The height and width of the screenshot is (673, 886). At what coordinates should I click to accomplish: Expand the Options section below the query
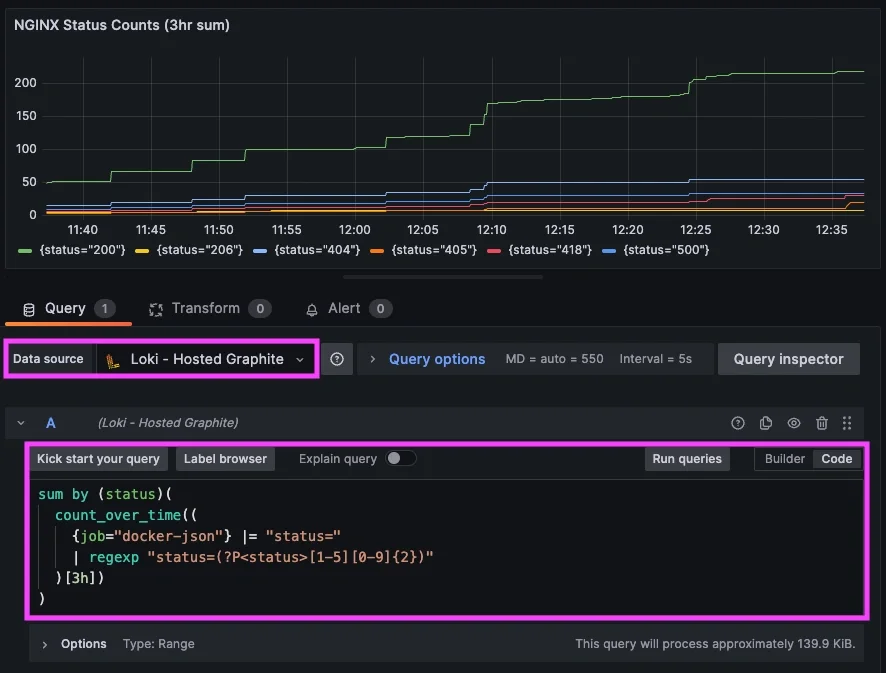coord(45,644)
